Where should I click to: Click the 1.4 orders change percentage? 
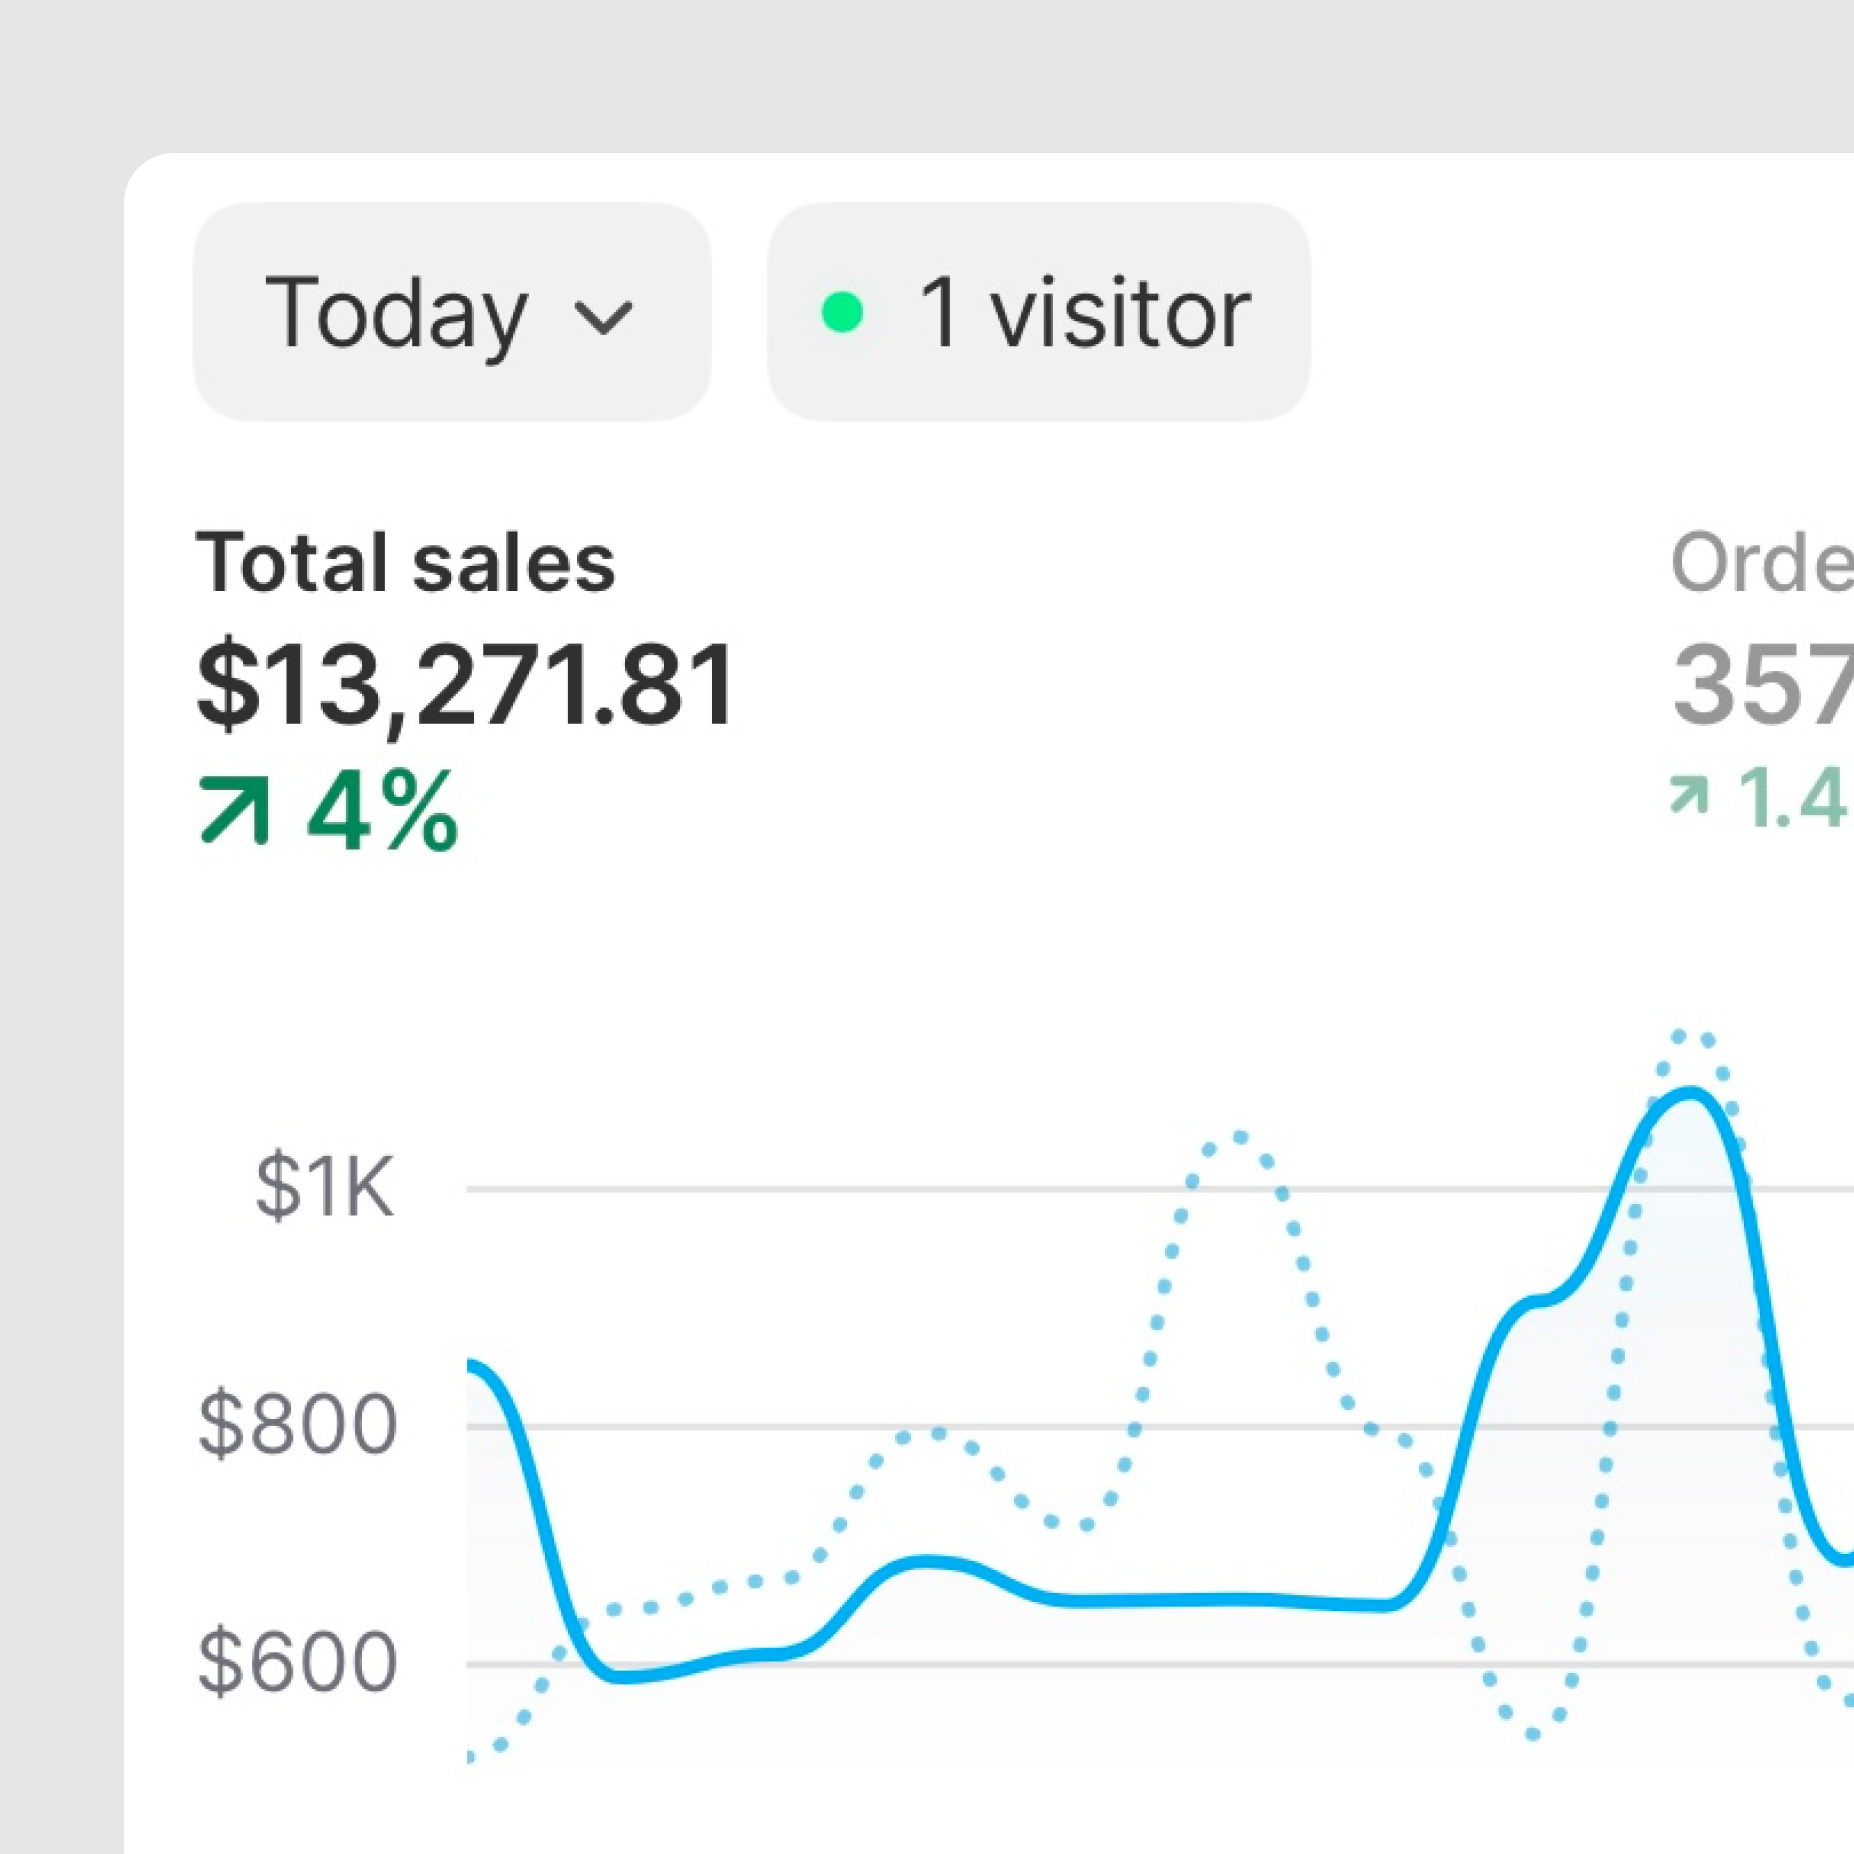click(1792, 797)
